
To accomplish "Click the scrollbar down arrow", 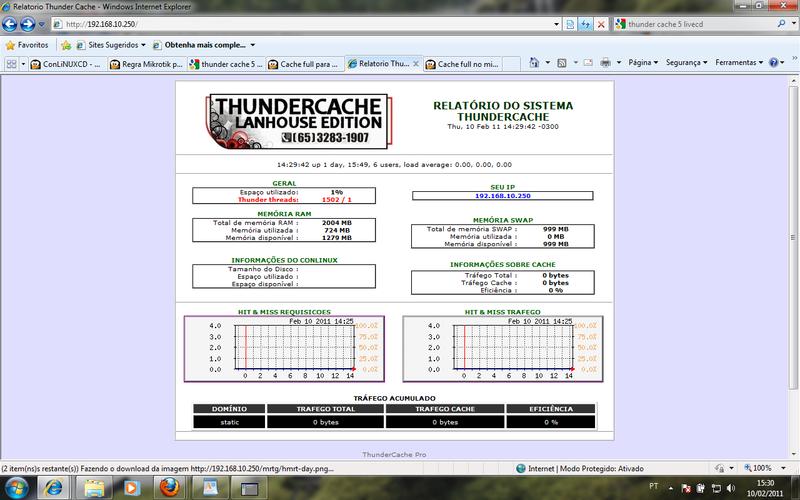I will [794, 455].
